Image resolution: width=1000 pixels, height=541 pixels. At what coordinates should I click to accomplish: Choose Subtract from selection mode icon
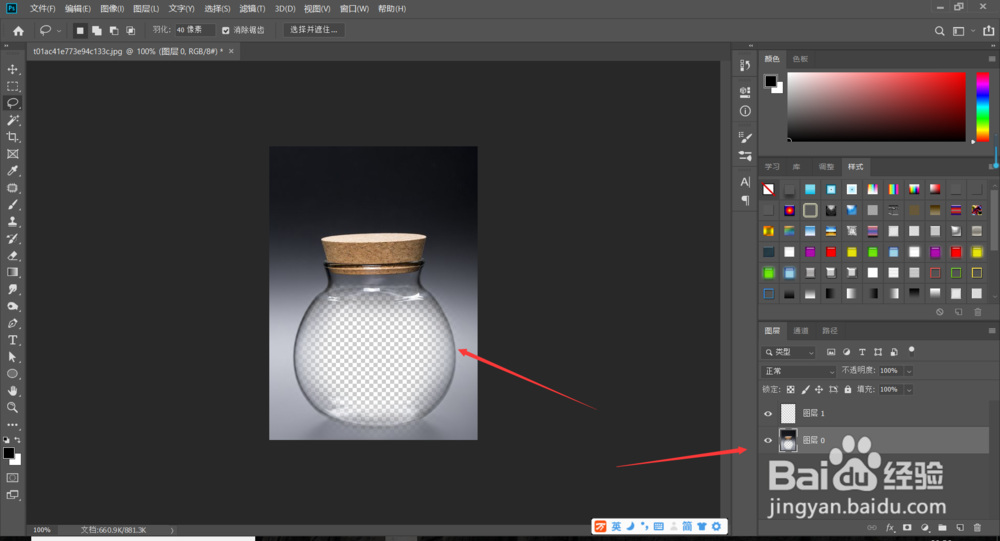pos(114,30)
